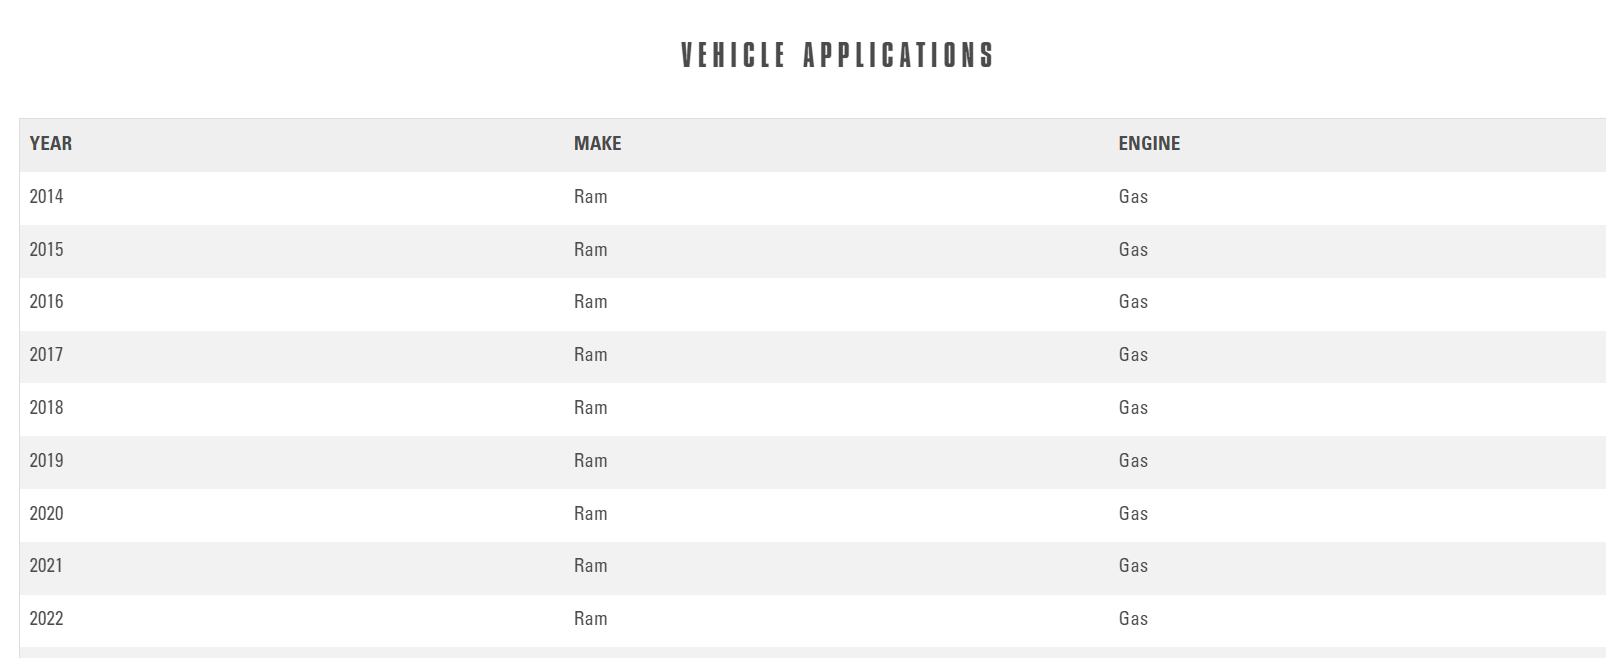Image resolution: width=1606 pixels, height=667 pixels.
Task: Click the 2018 year cell
Action: pyautogui.click(x=46, y=408)
